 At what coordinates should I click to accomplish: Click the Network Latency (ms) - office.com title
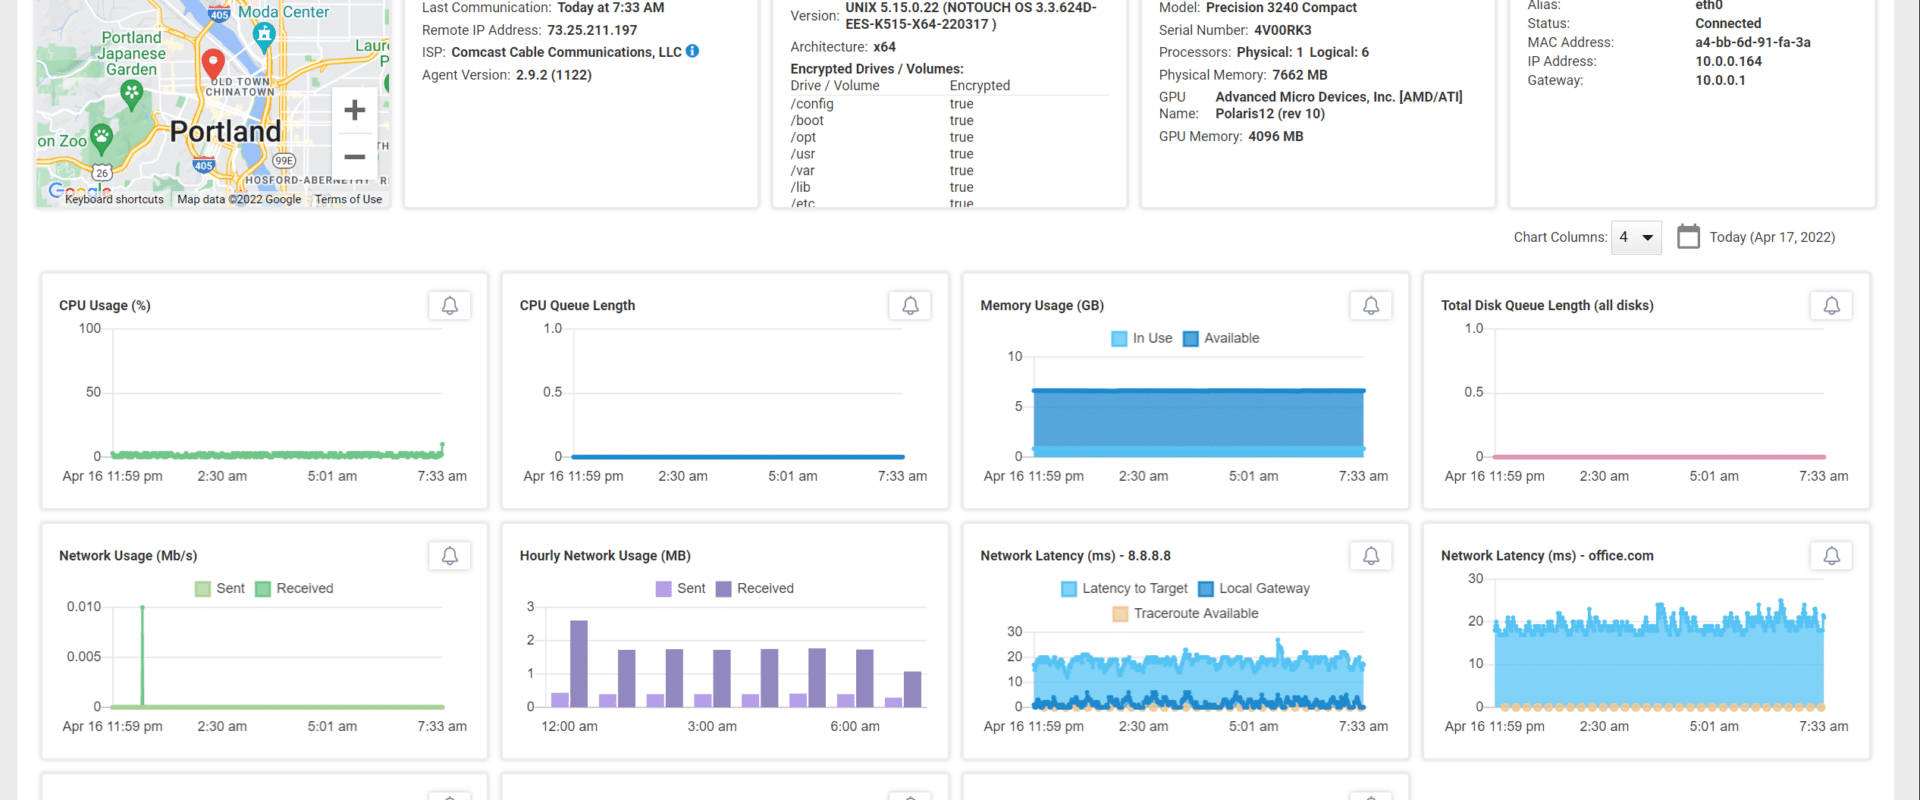tap(1547, 556)
